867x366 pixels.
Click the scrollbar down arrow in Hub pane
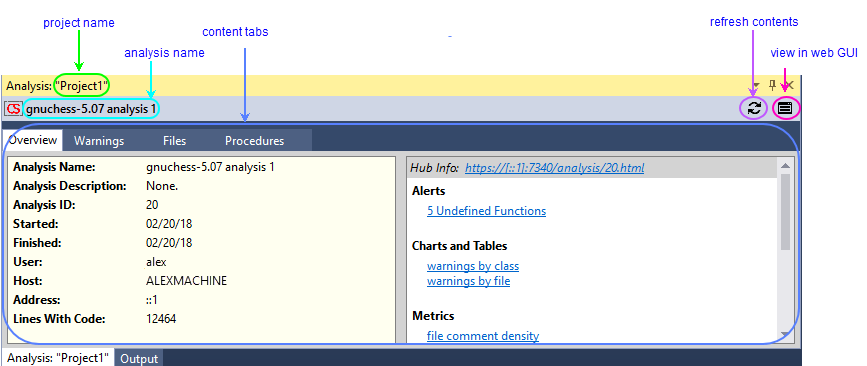785,334
